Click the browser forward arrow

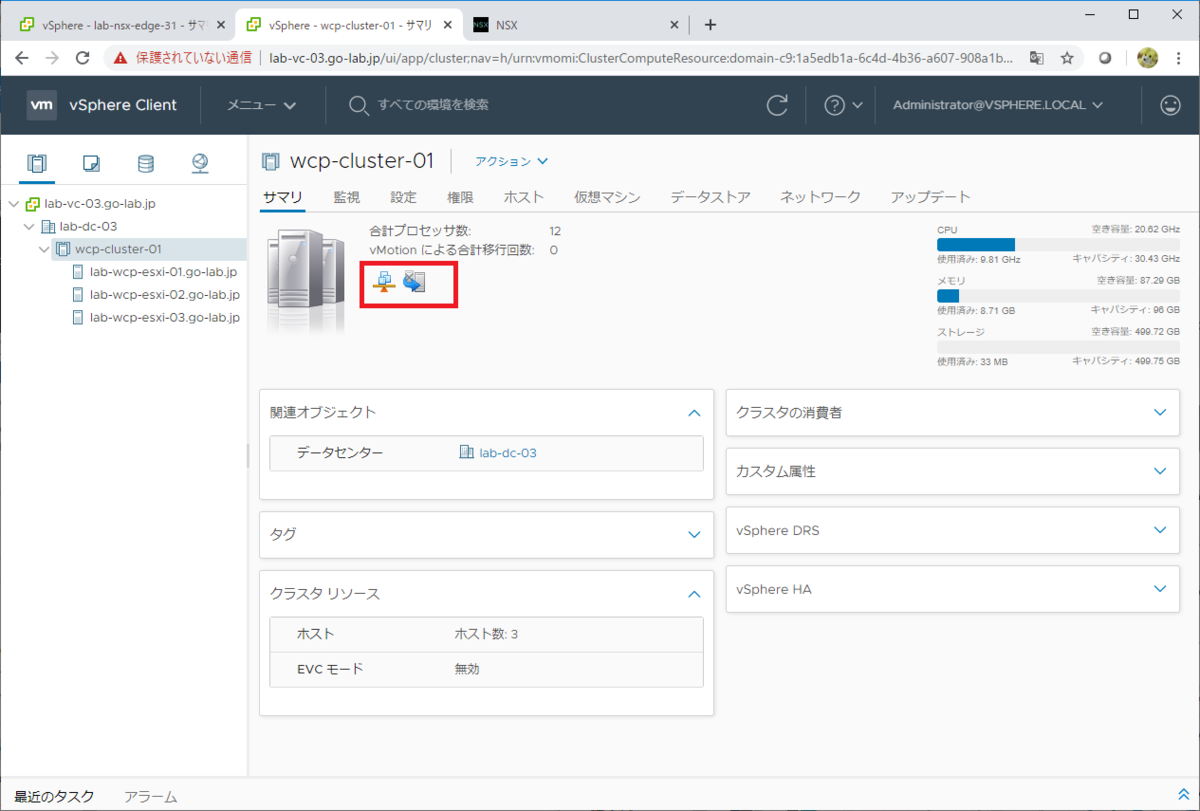[52, 58]
